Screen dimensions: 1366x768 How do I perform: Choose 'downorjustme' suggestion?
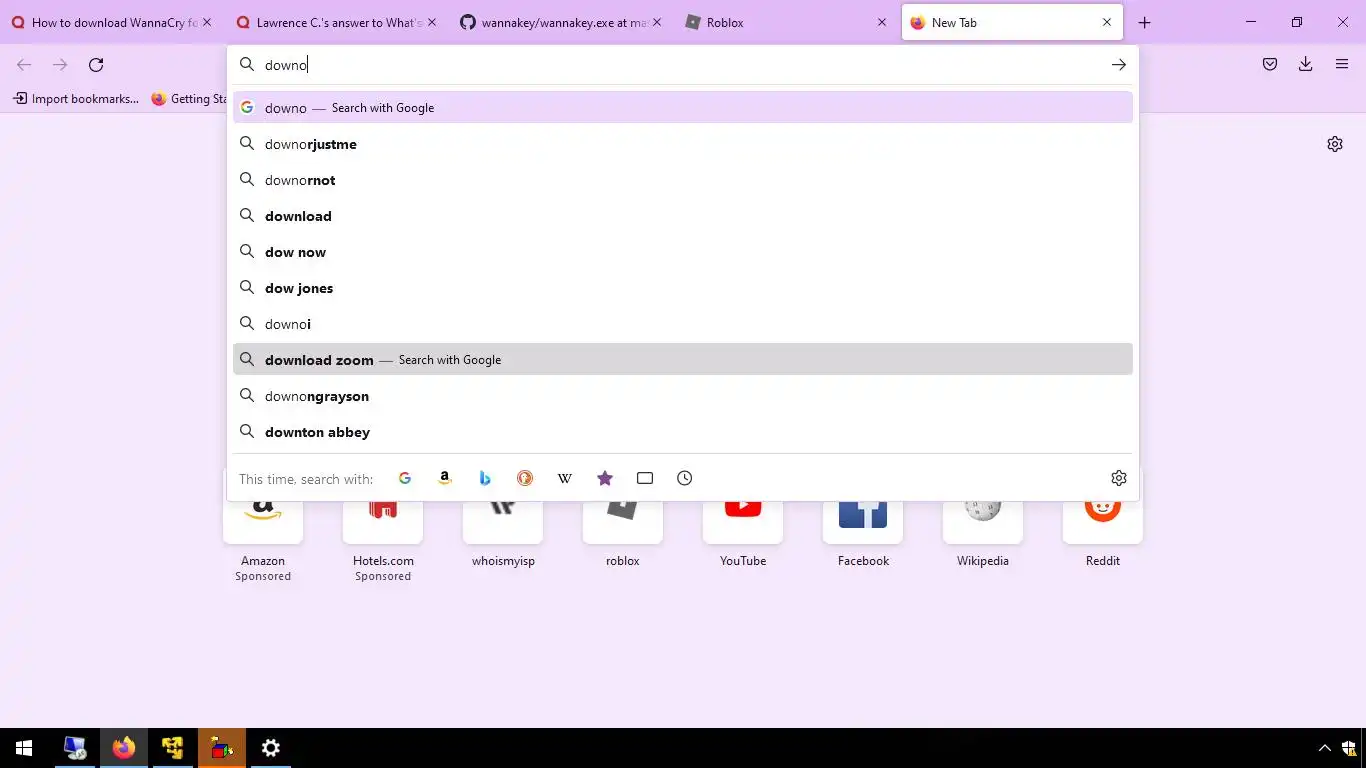tap(683, 144)
